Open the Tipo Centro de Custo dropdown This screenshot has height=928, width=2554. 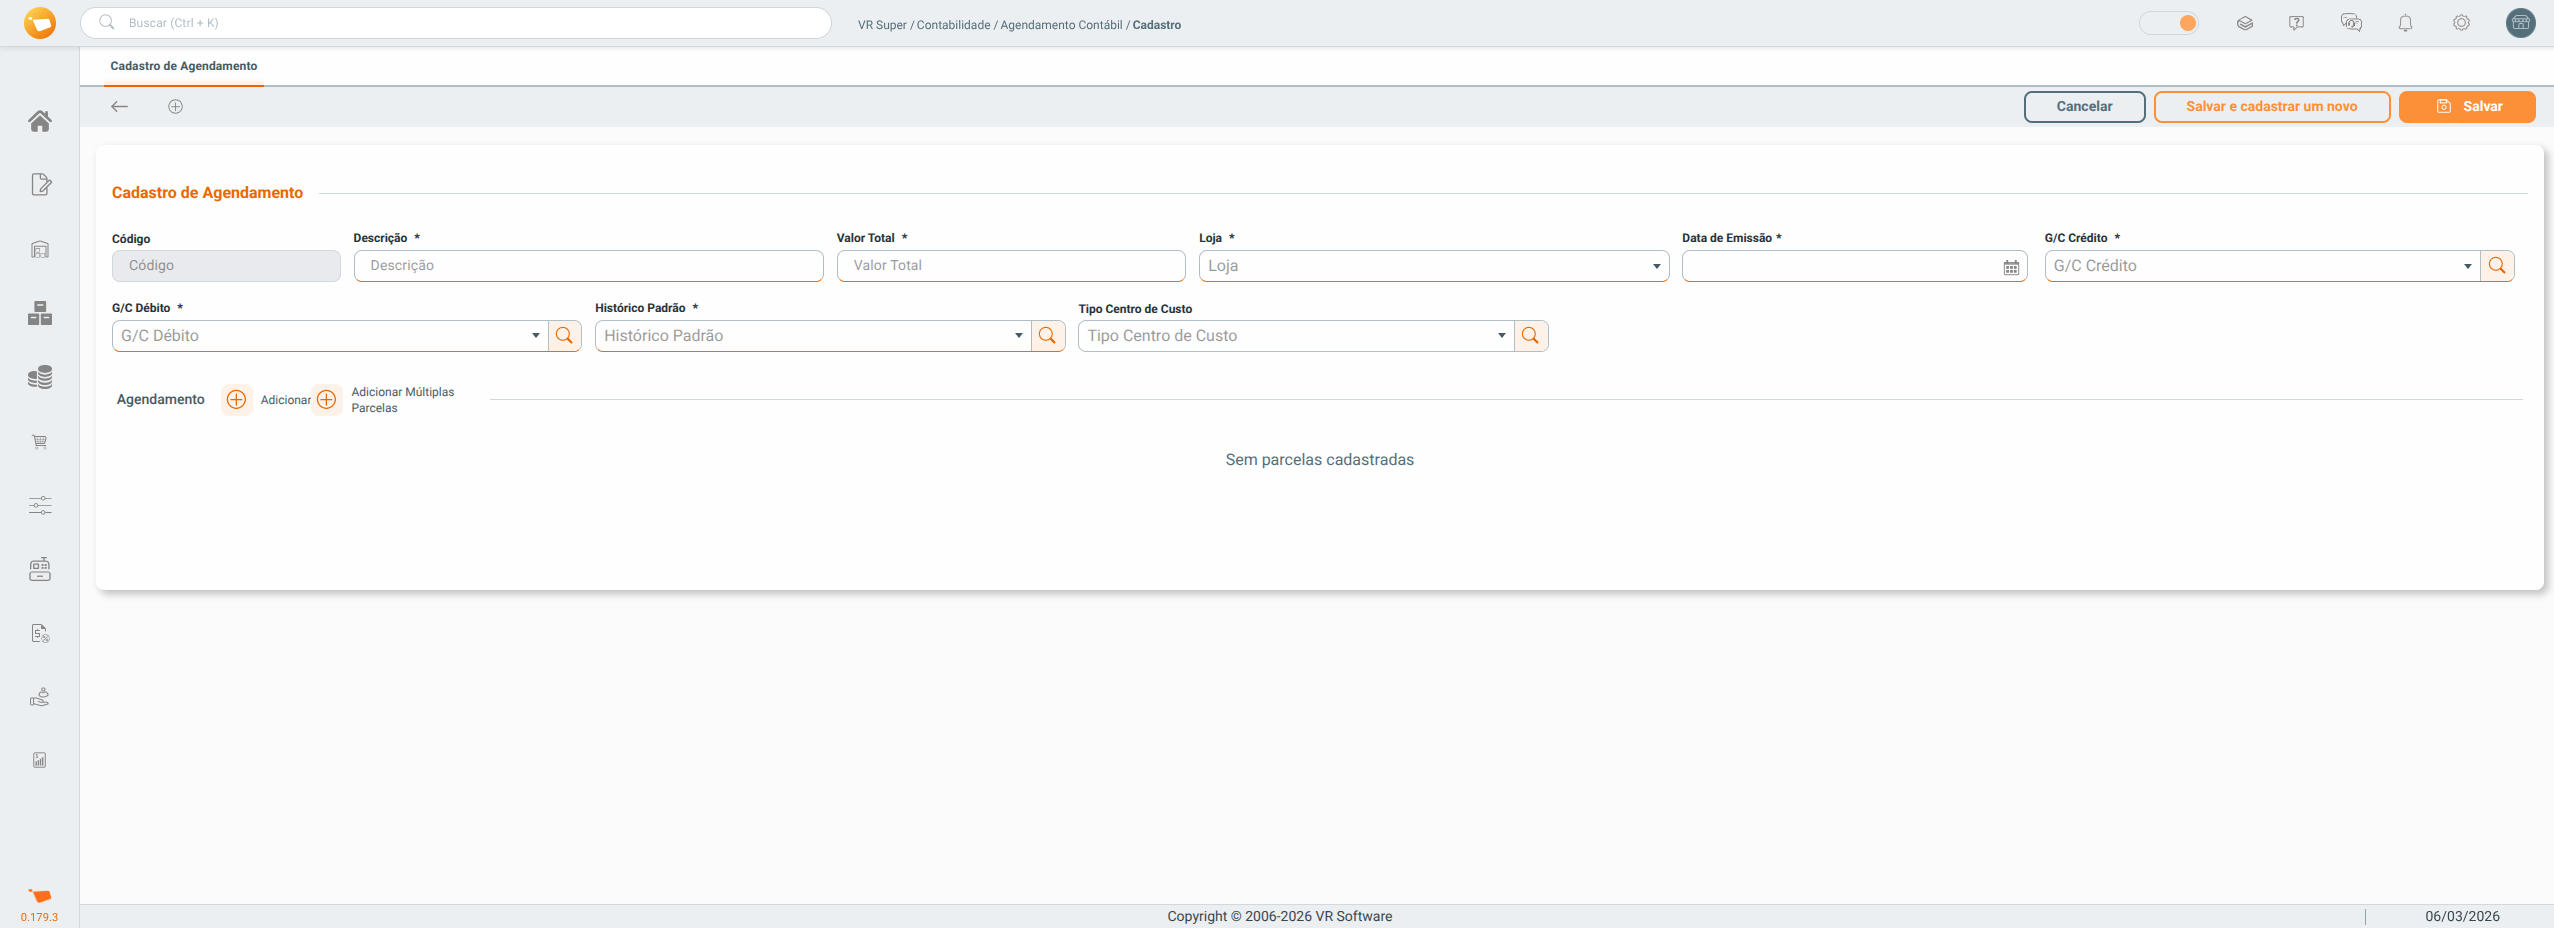1501,336
